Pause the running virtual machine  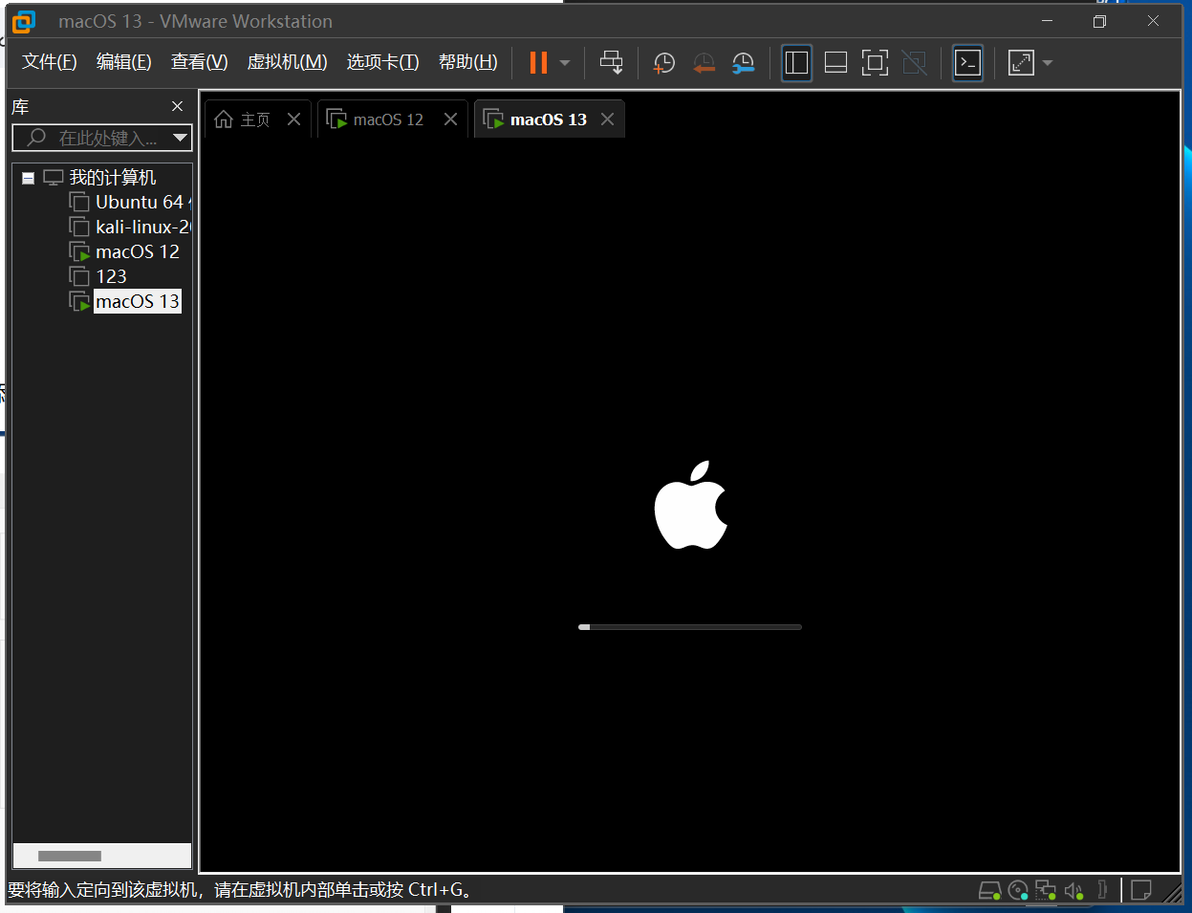click(538, 62)
